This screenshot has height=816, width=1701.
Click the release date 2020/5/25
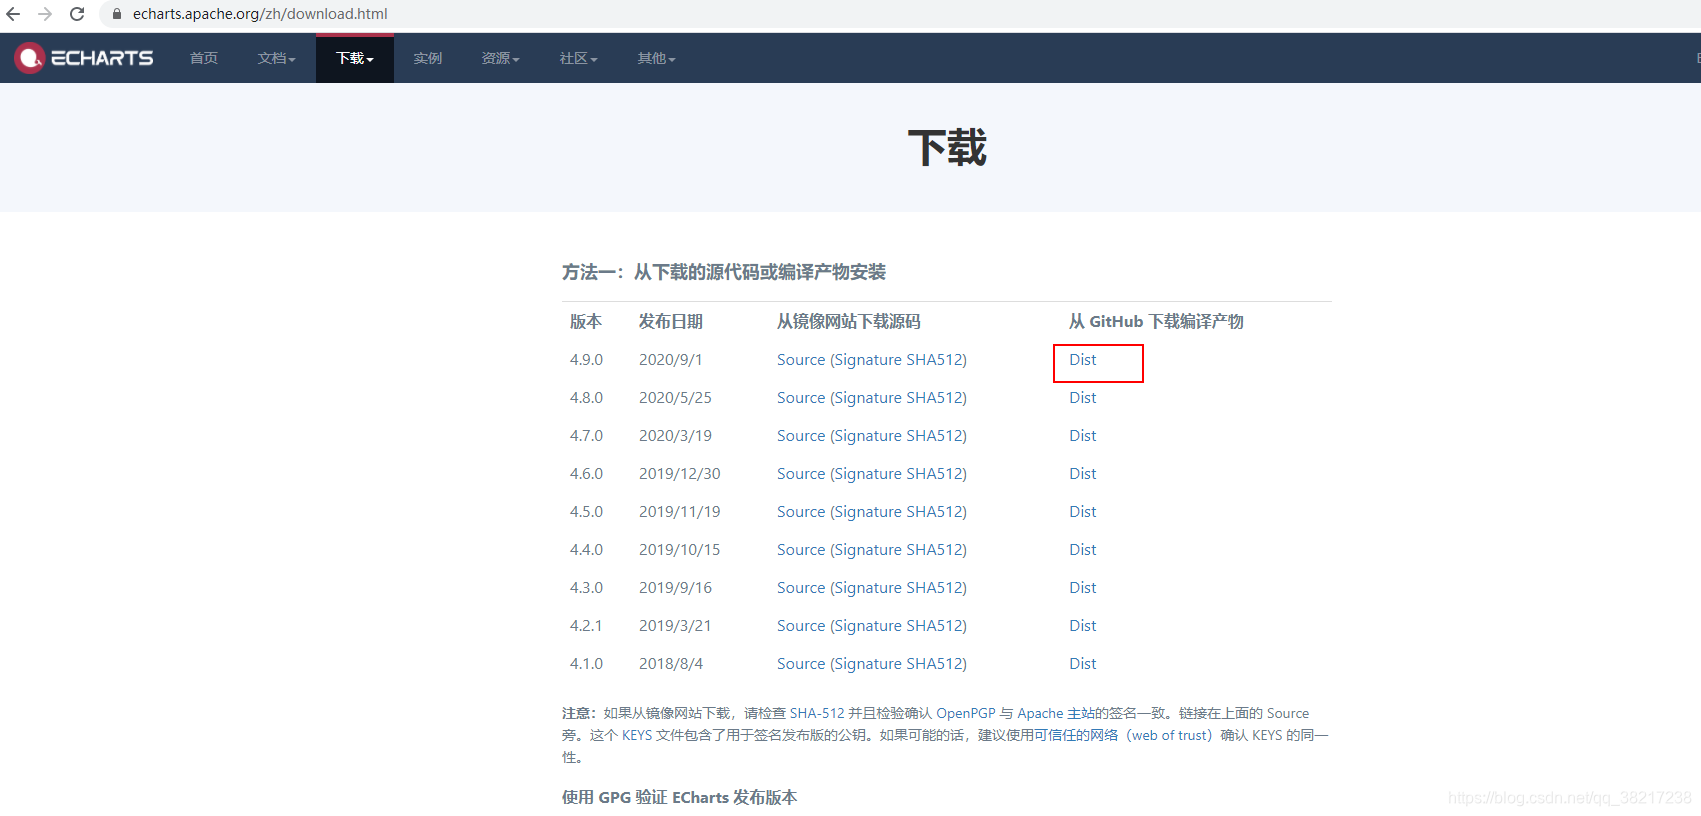click(675, 398)
